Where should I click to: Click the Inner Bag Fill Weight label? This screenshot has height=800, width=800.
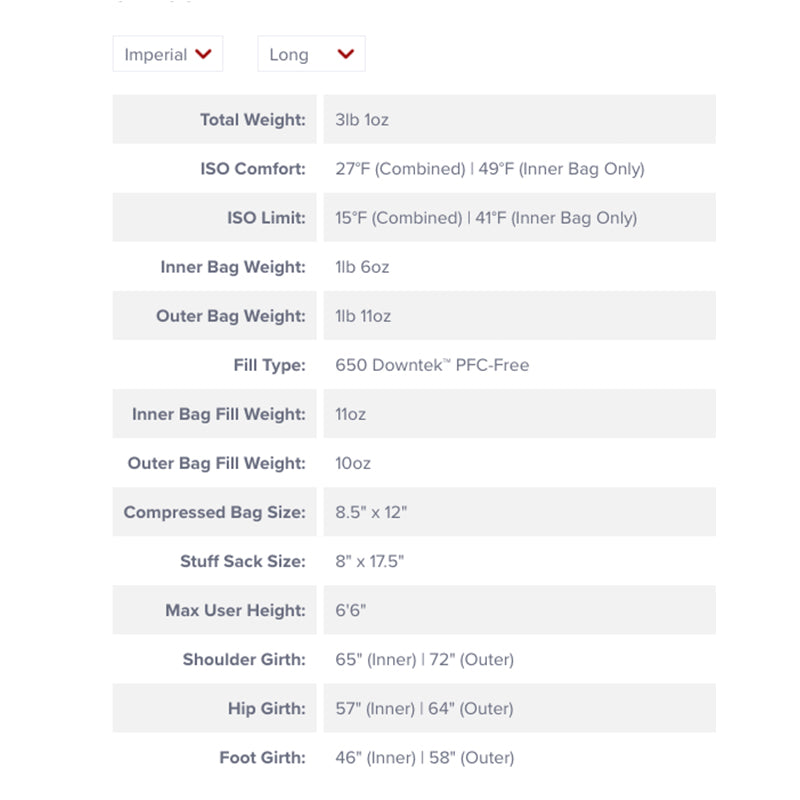pyautogui.click(x=219, y=414)
